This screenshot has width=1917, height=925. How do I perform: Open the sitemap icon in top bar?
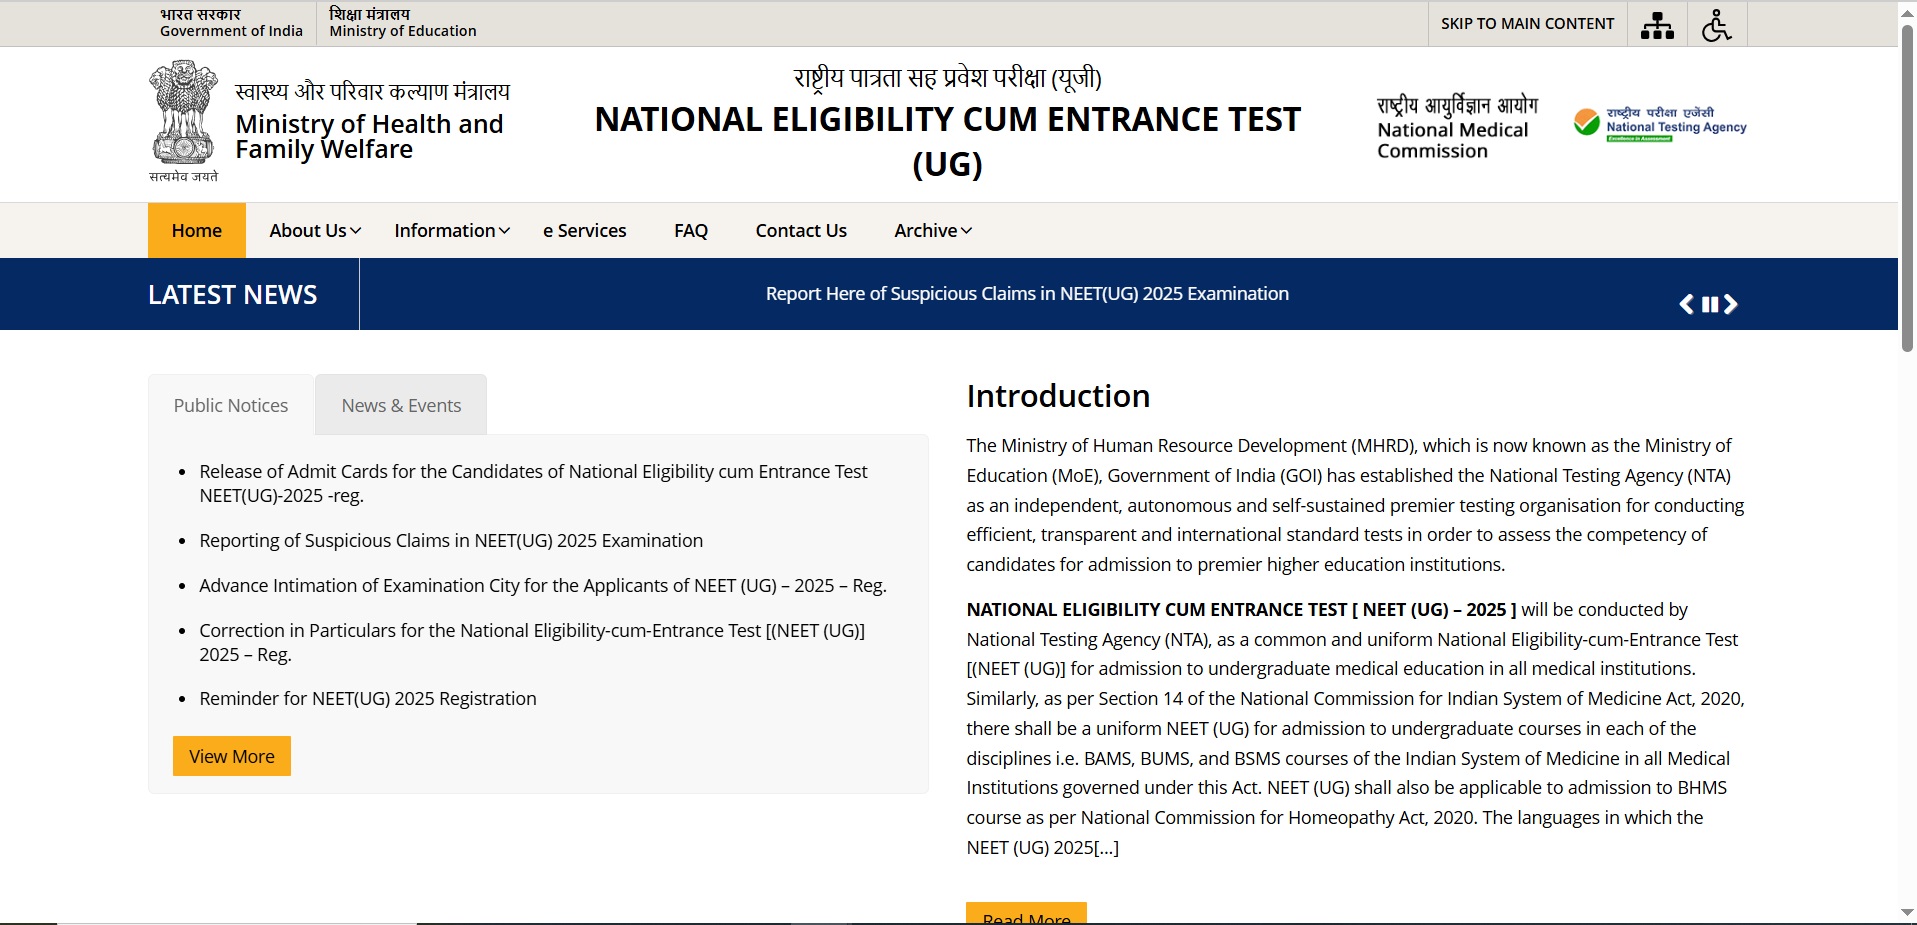1657,25
